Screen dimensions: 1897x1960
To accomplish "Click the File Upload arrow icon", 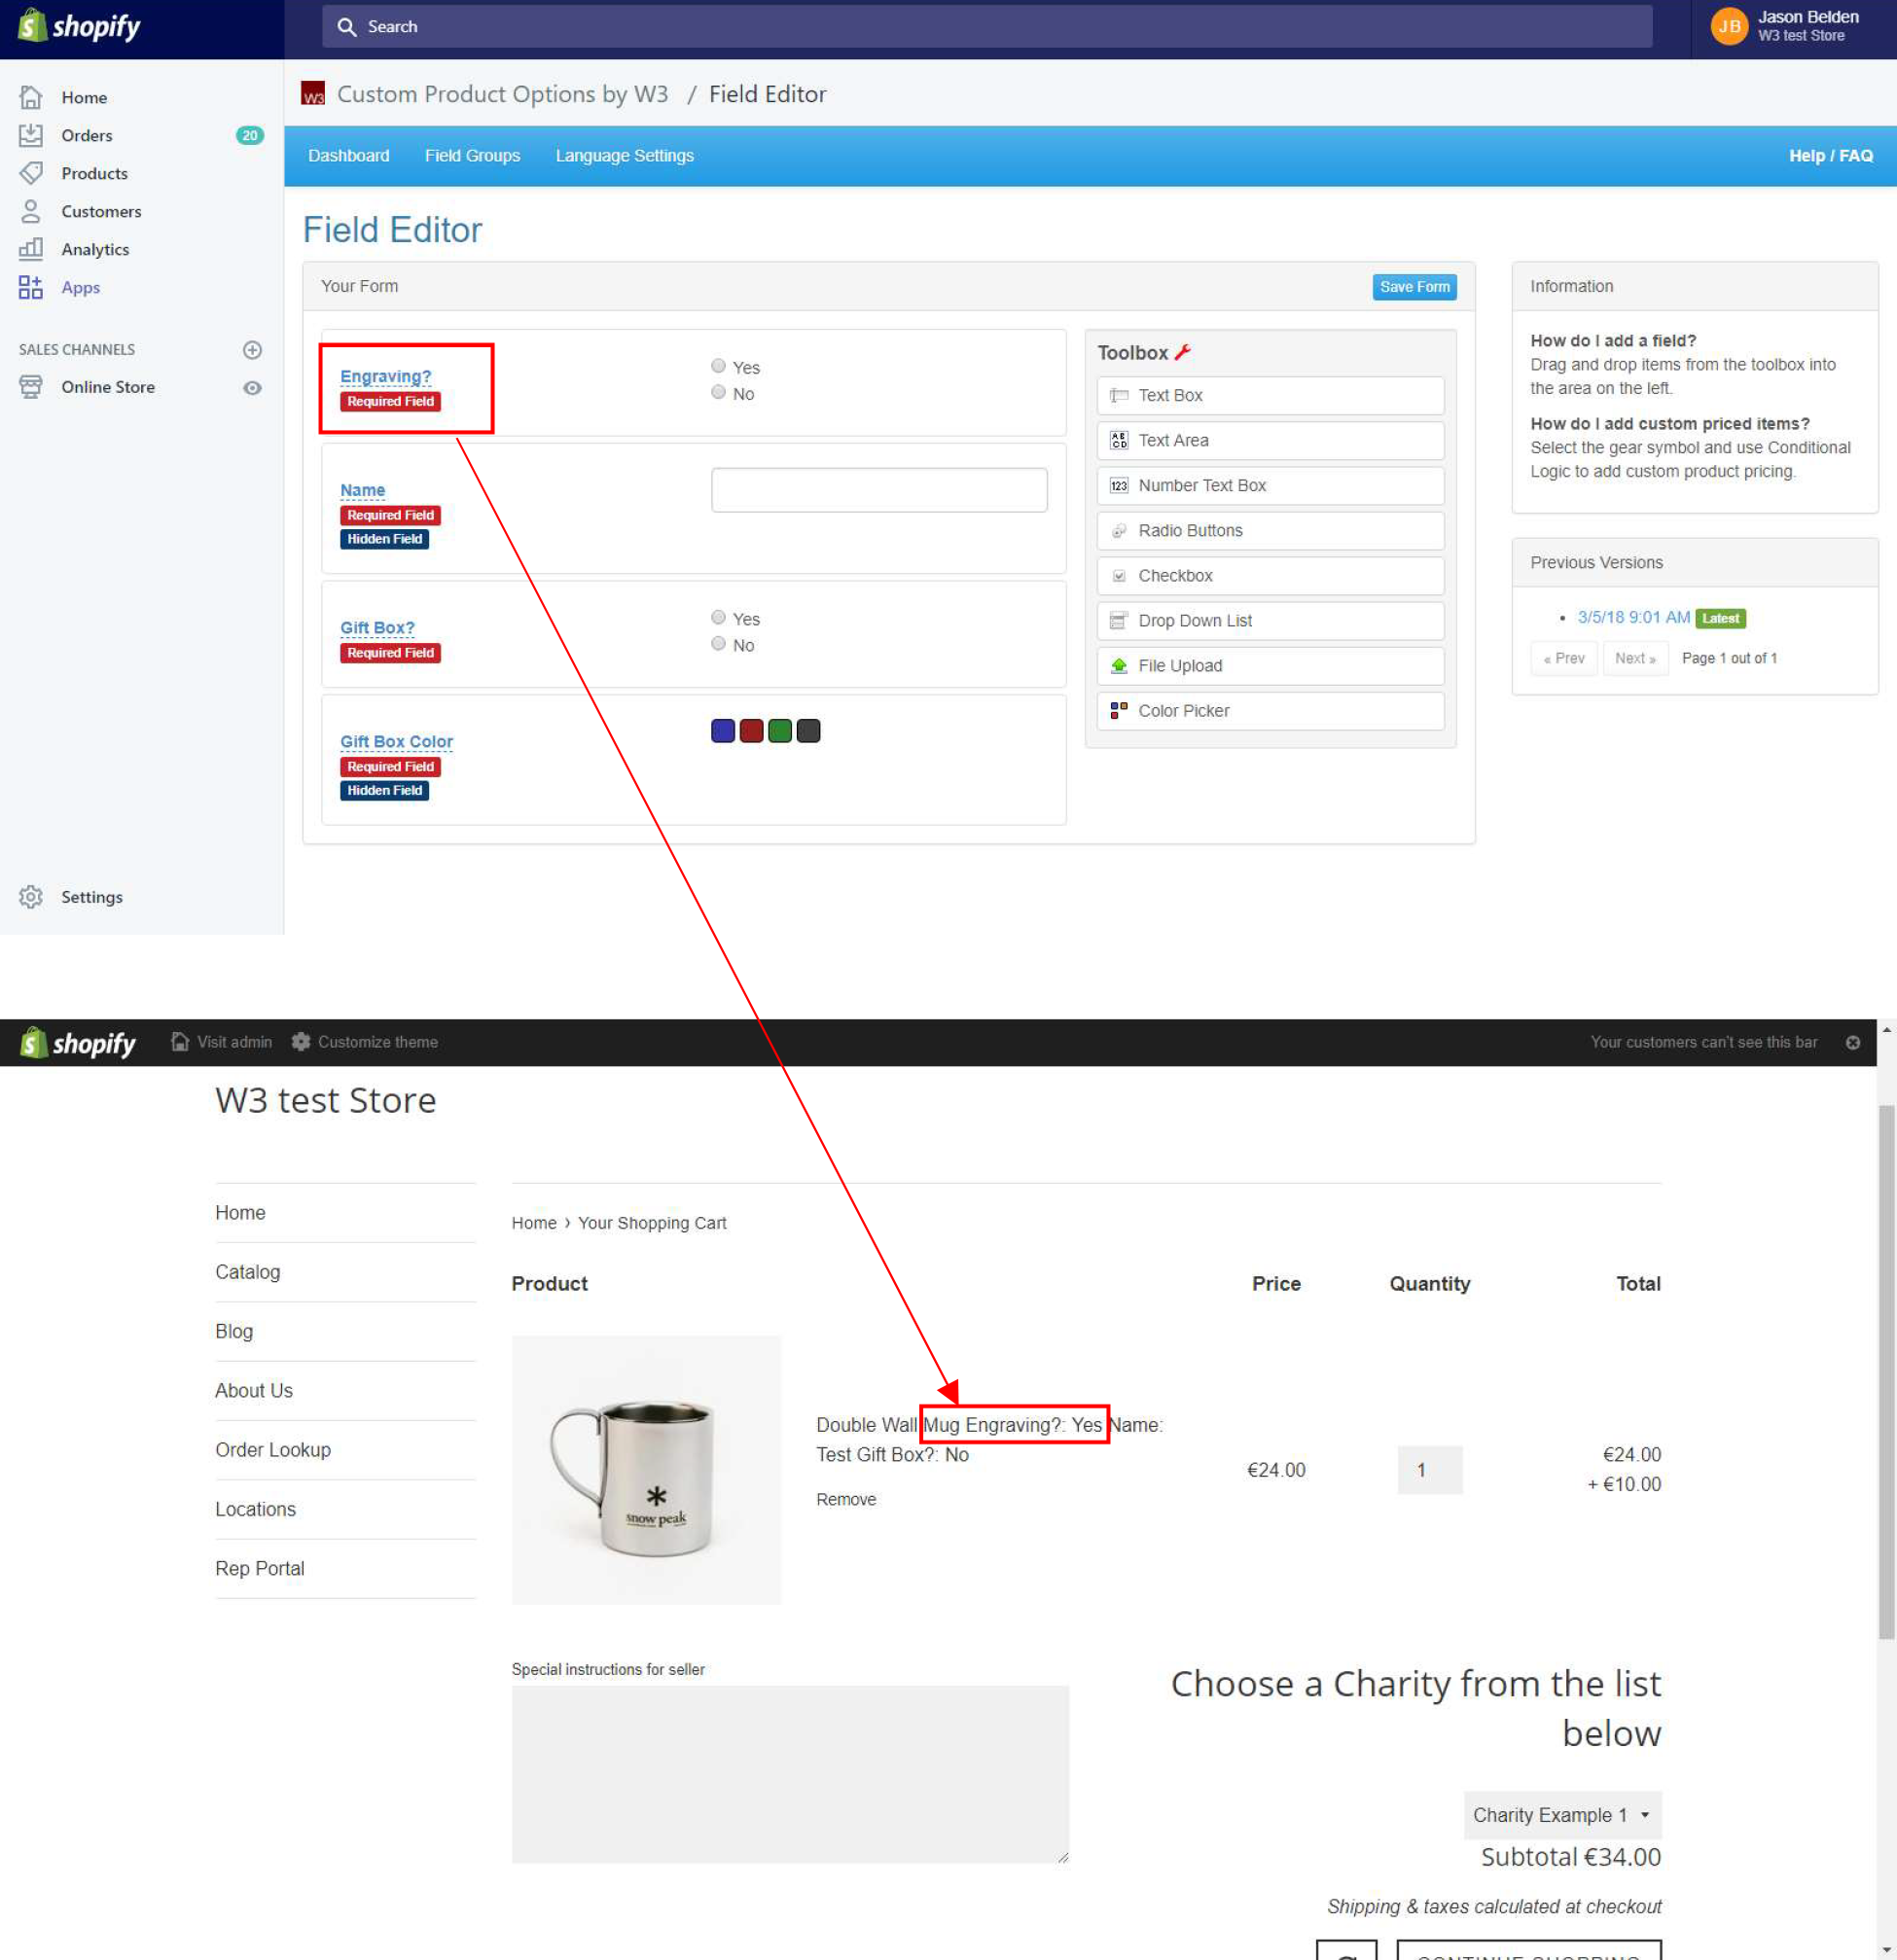I will [1119, 666].
